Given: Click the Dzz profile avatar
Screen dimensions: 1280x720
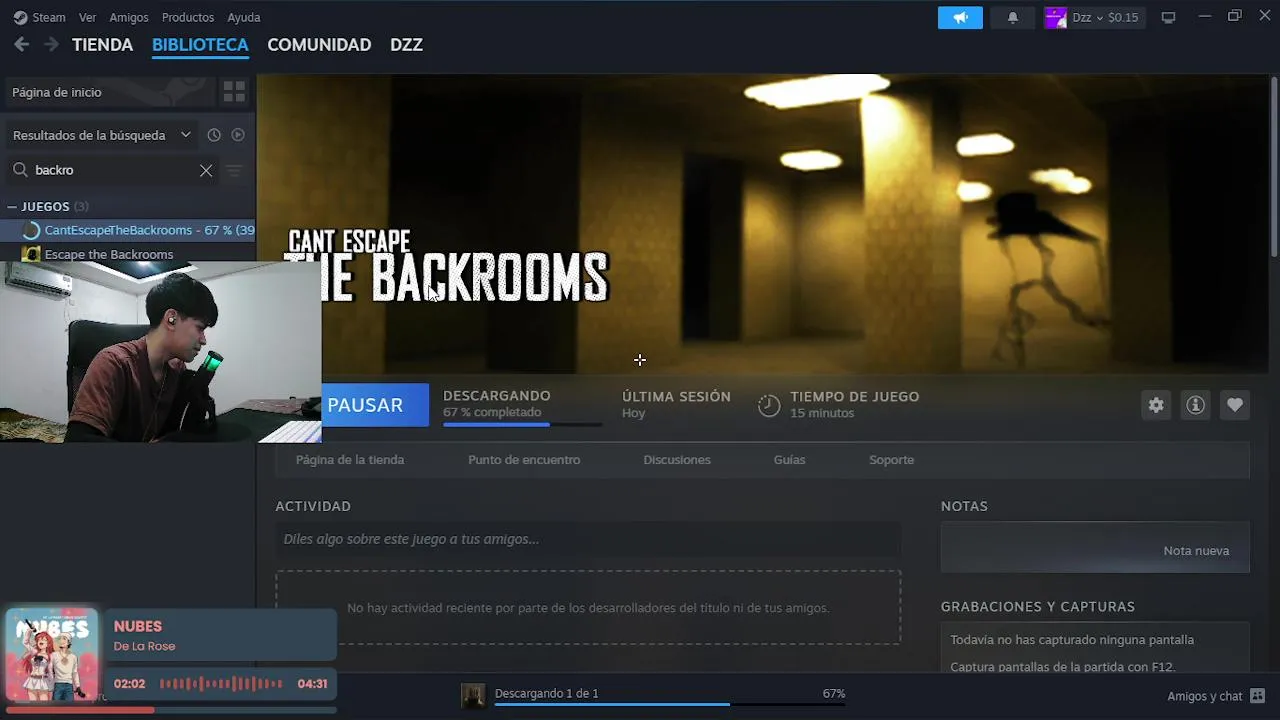Looking at the screenshot, I should click(x=1056, y=17).
